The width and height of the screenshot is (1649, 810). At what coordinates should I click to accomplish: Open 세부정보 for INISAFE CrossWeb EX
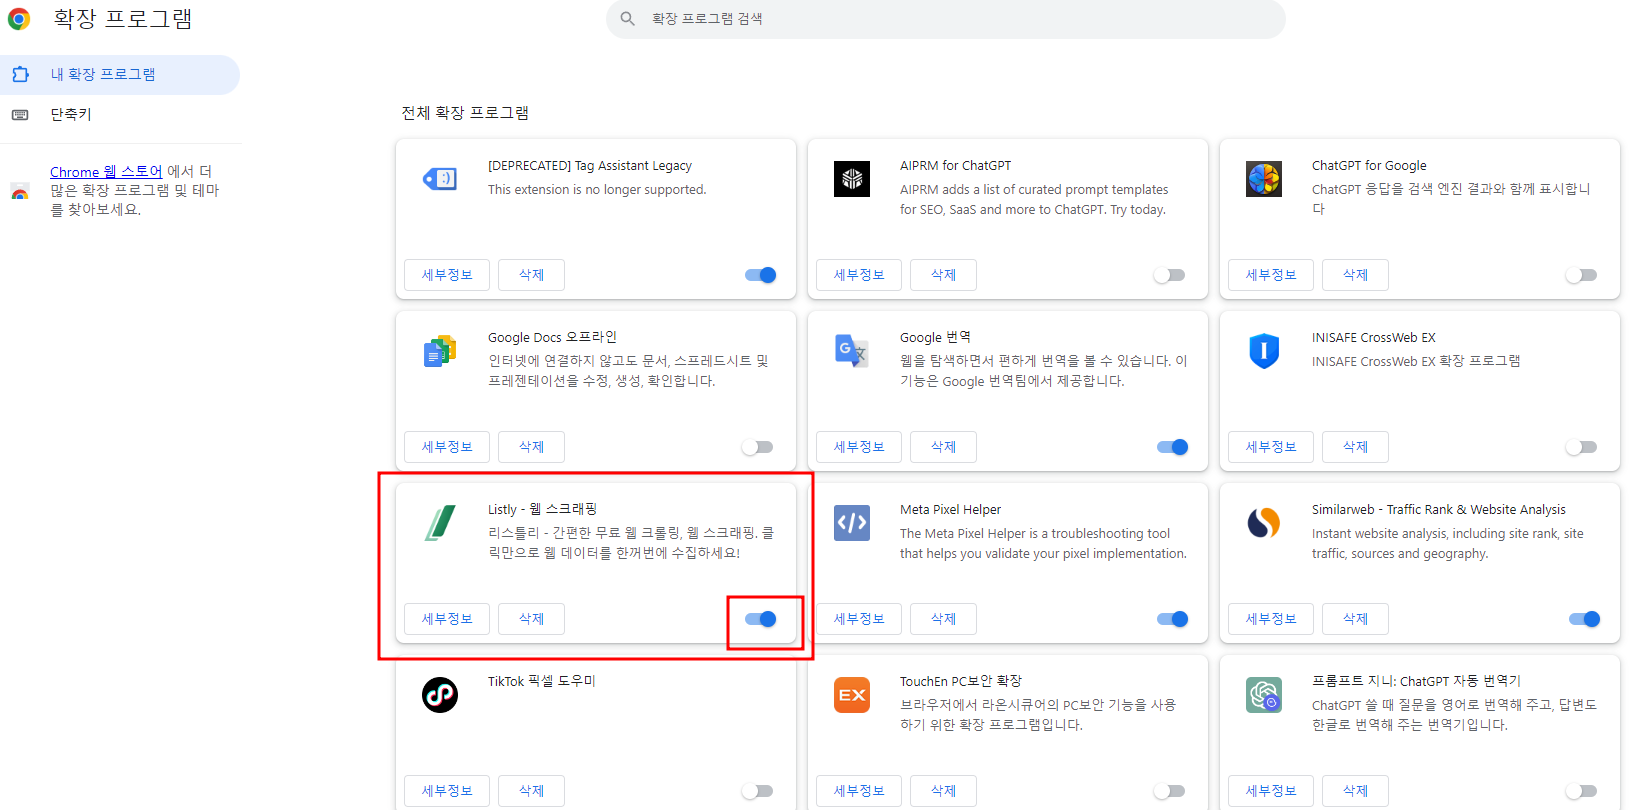coord(1271,447)
